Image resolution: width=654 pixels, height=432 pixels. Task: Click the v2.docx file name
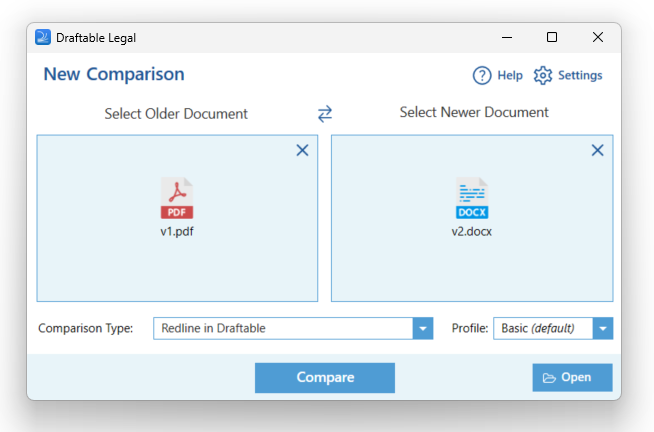(472, 231)
